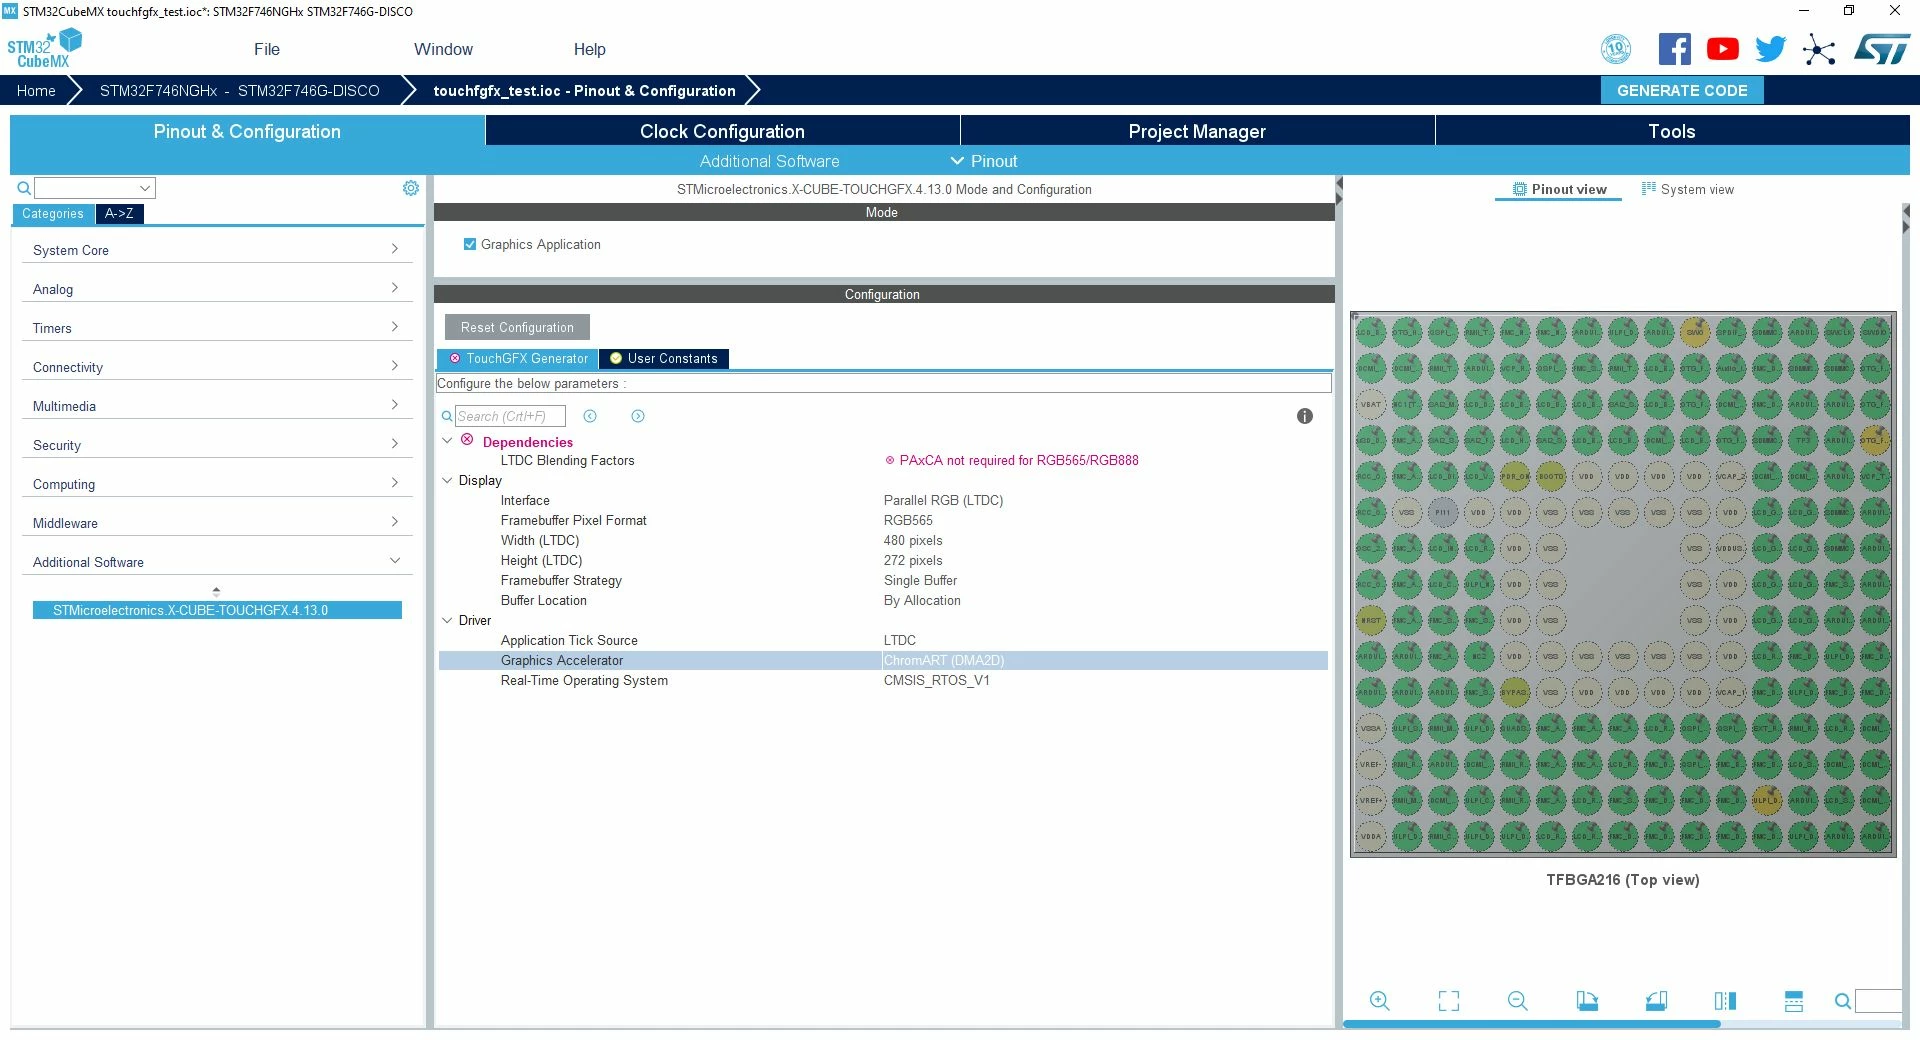Open the Help menu
The width and height of the screenshot is (1920, 1040).
tap(589, 49)
